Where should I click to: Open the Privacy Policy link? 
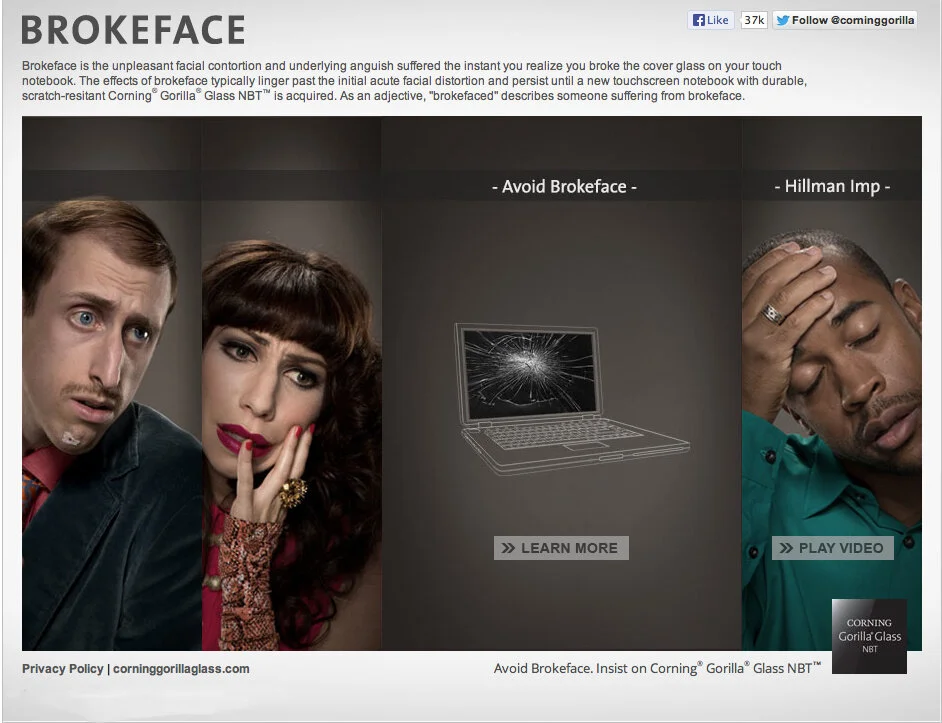click(62, 669)
